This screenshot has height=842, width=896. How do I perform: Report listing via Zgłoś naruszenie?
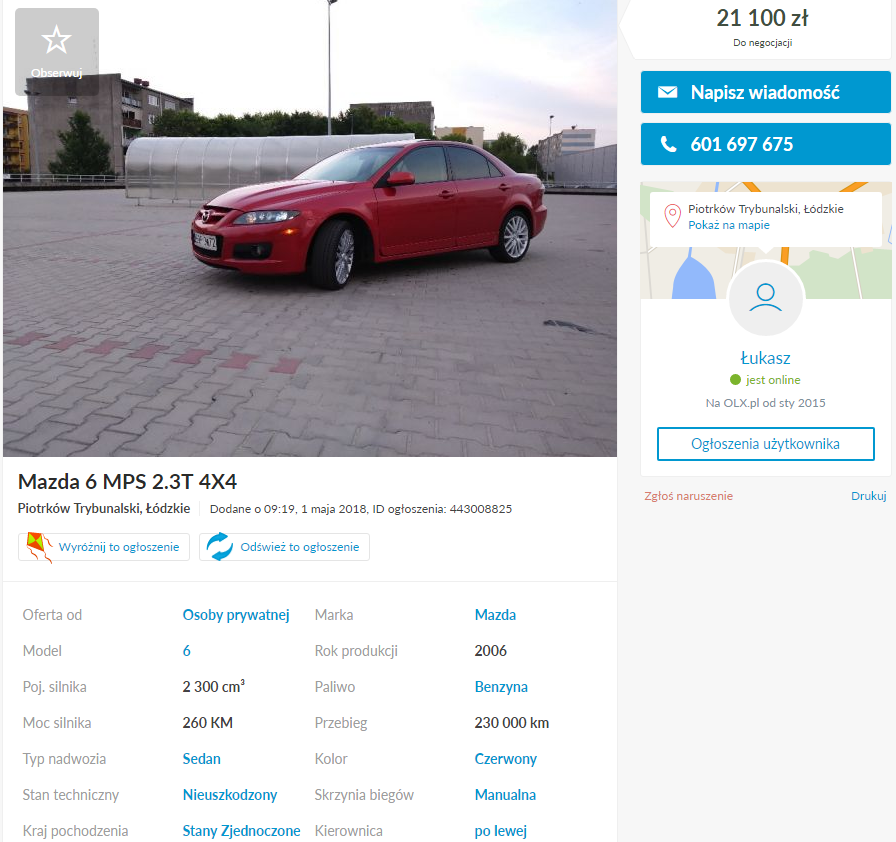(688, 496)
